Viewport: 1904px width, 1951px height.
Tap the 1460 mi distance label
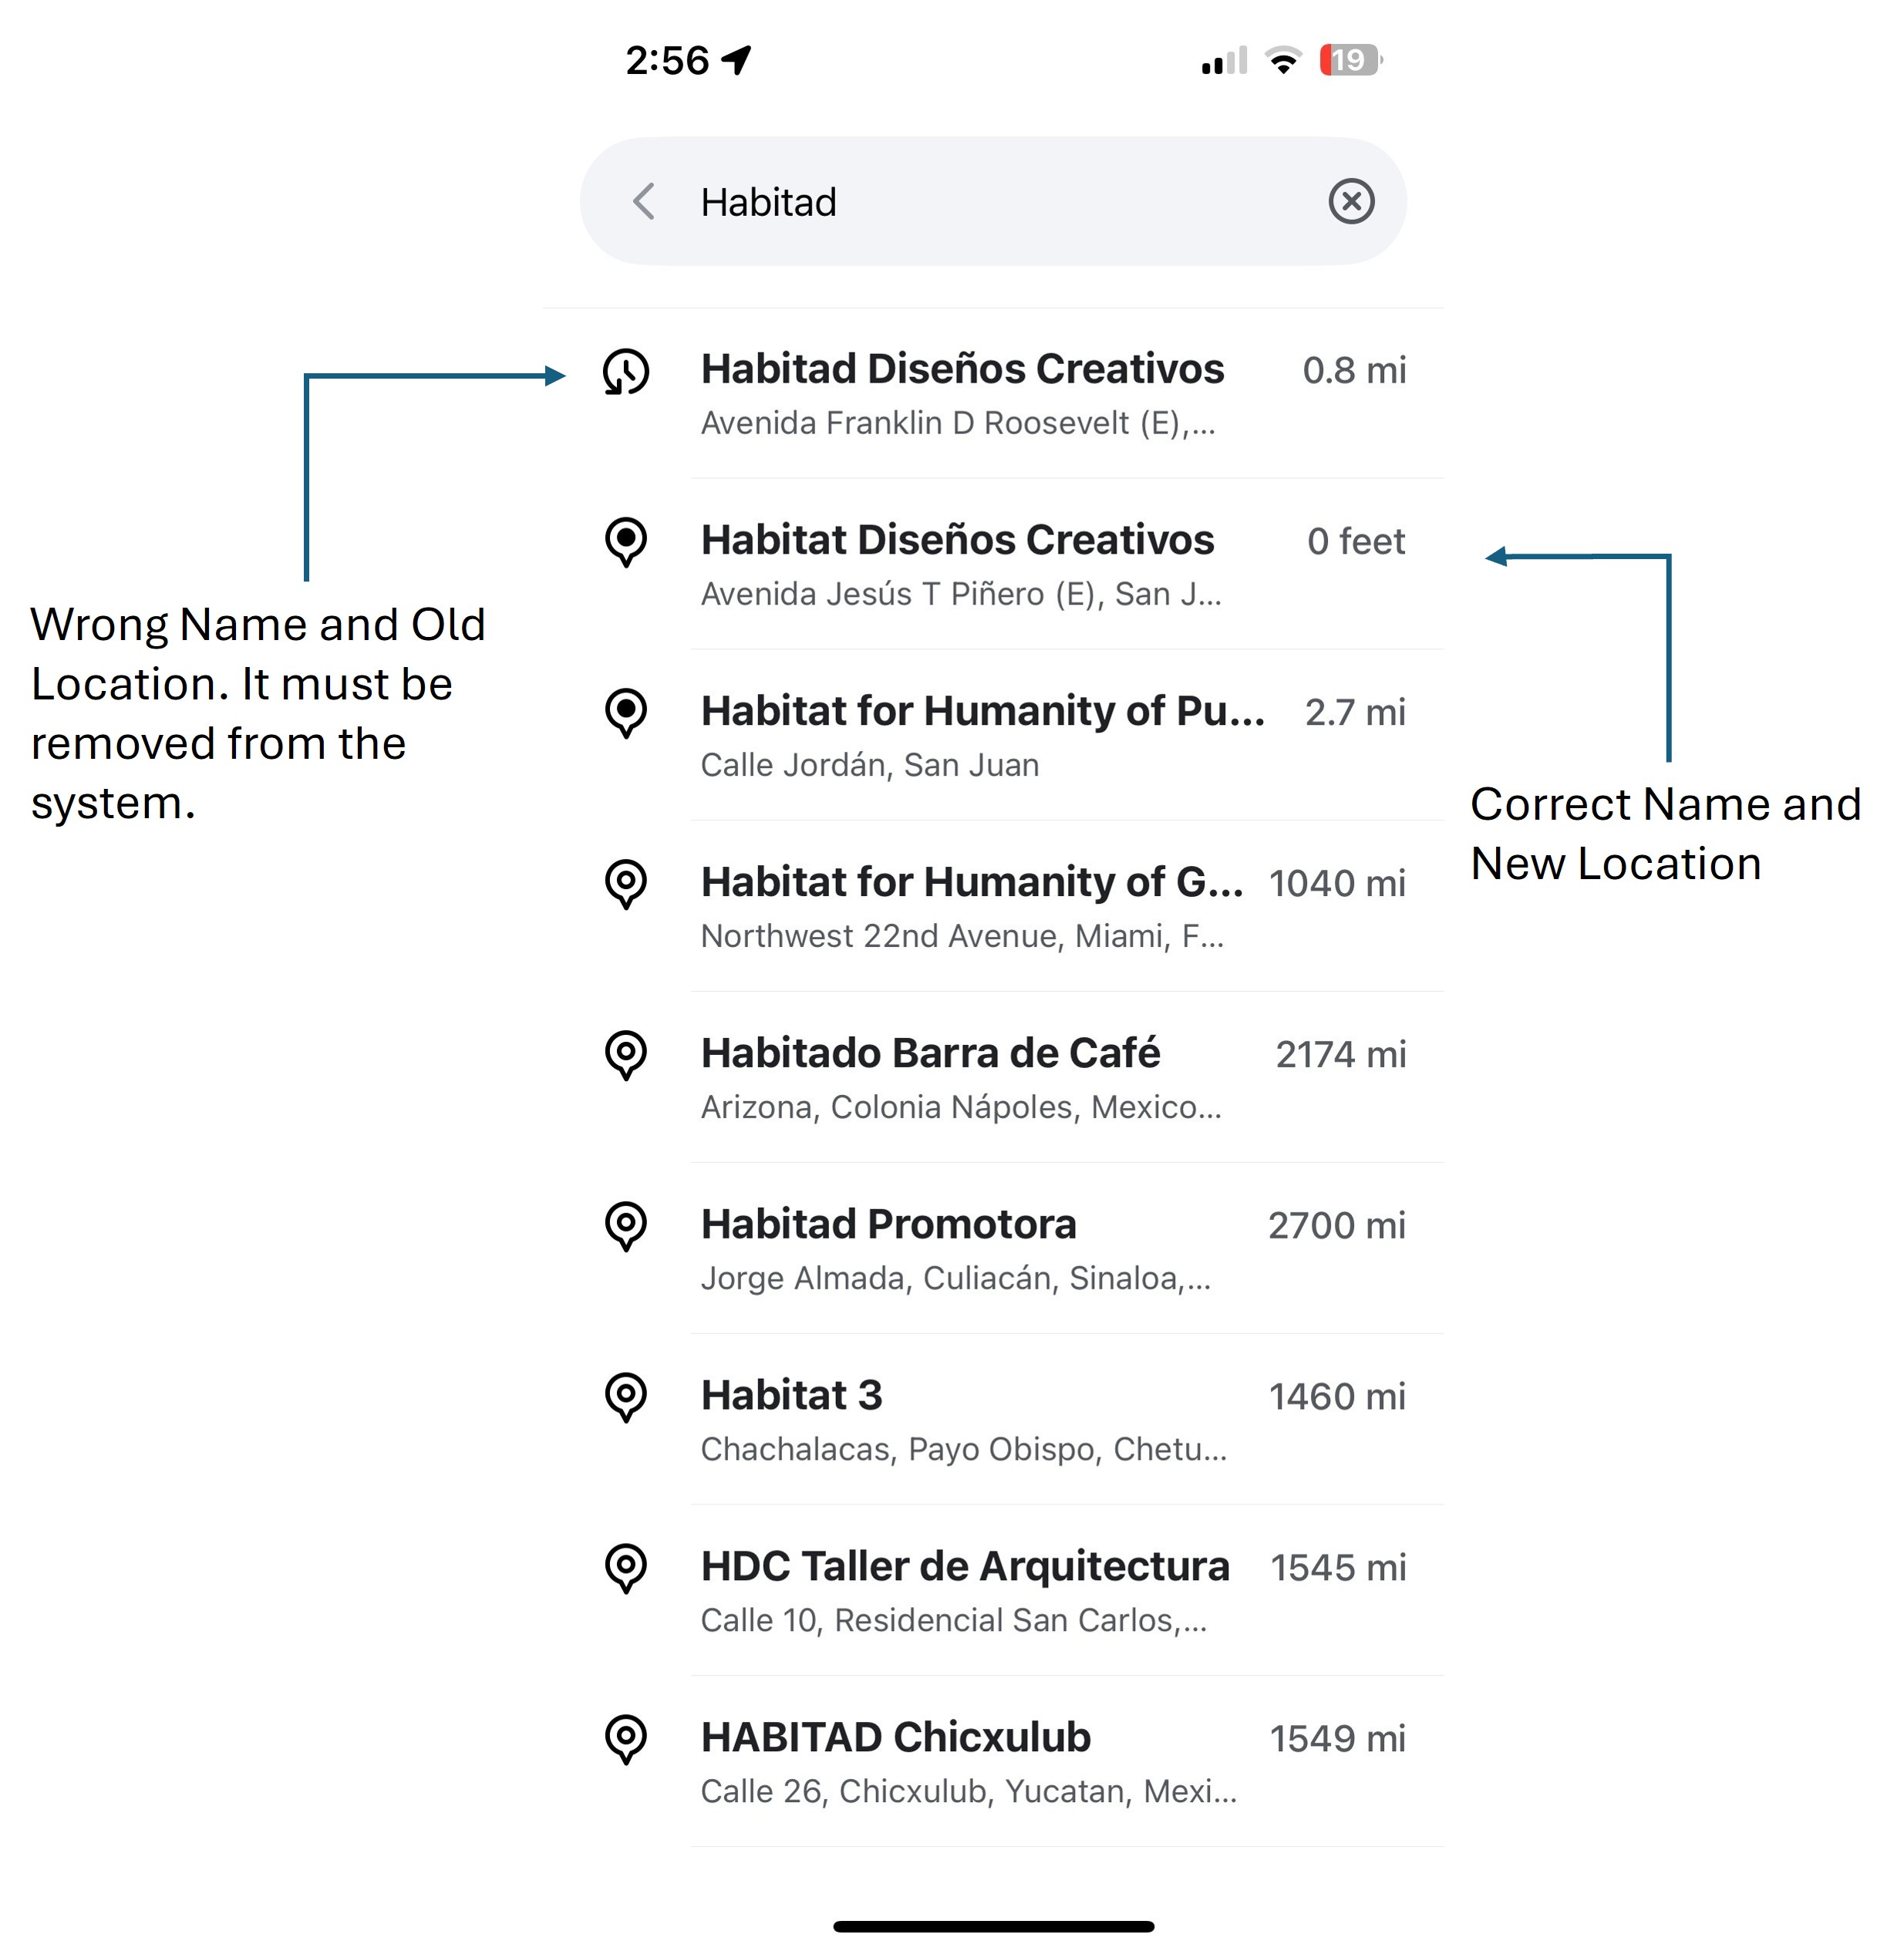click(1336, 1397)
